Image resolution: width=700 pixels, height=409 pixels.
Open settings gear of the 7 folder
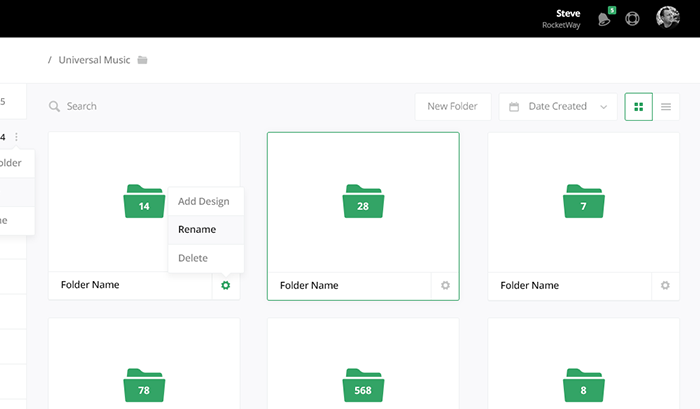coord(665,285)
